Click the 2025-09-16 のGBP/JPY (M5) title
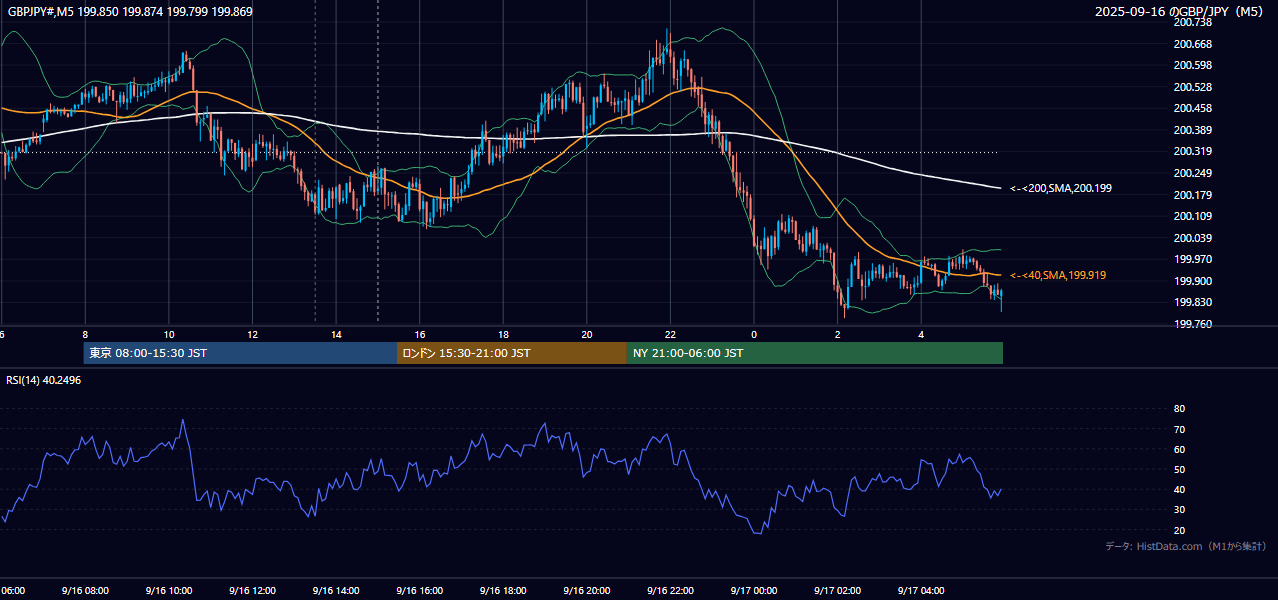This screenshot has height=600, width=1278. [x=1180, y=12]
